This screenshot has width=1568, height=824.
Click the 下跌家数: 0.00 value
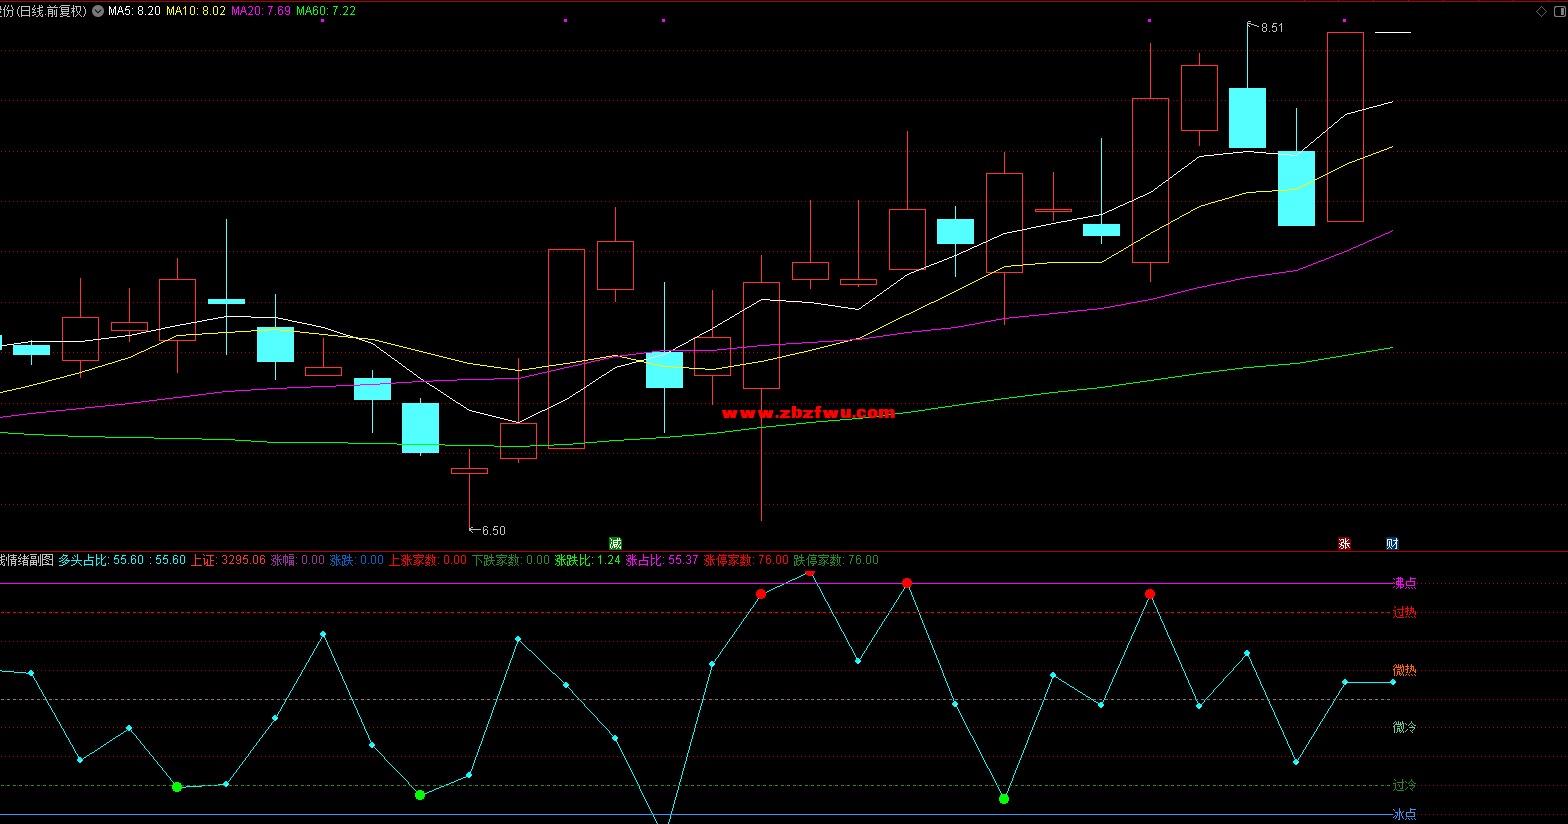511,560
